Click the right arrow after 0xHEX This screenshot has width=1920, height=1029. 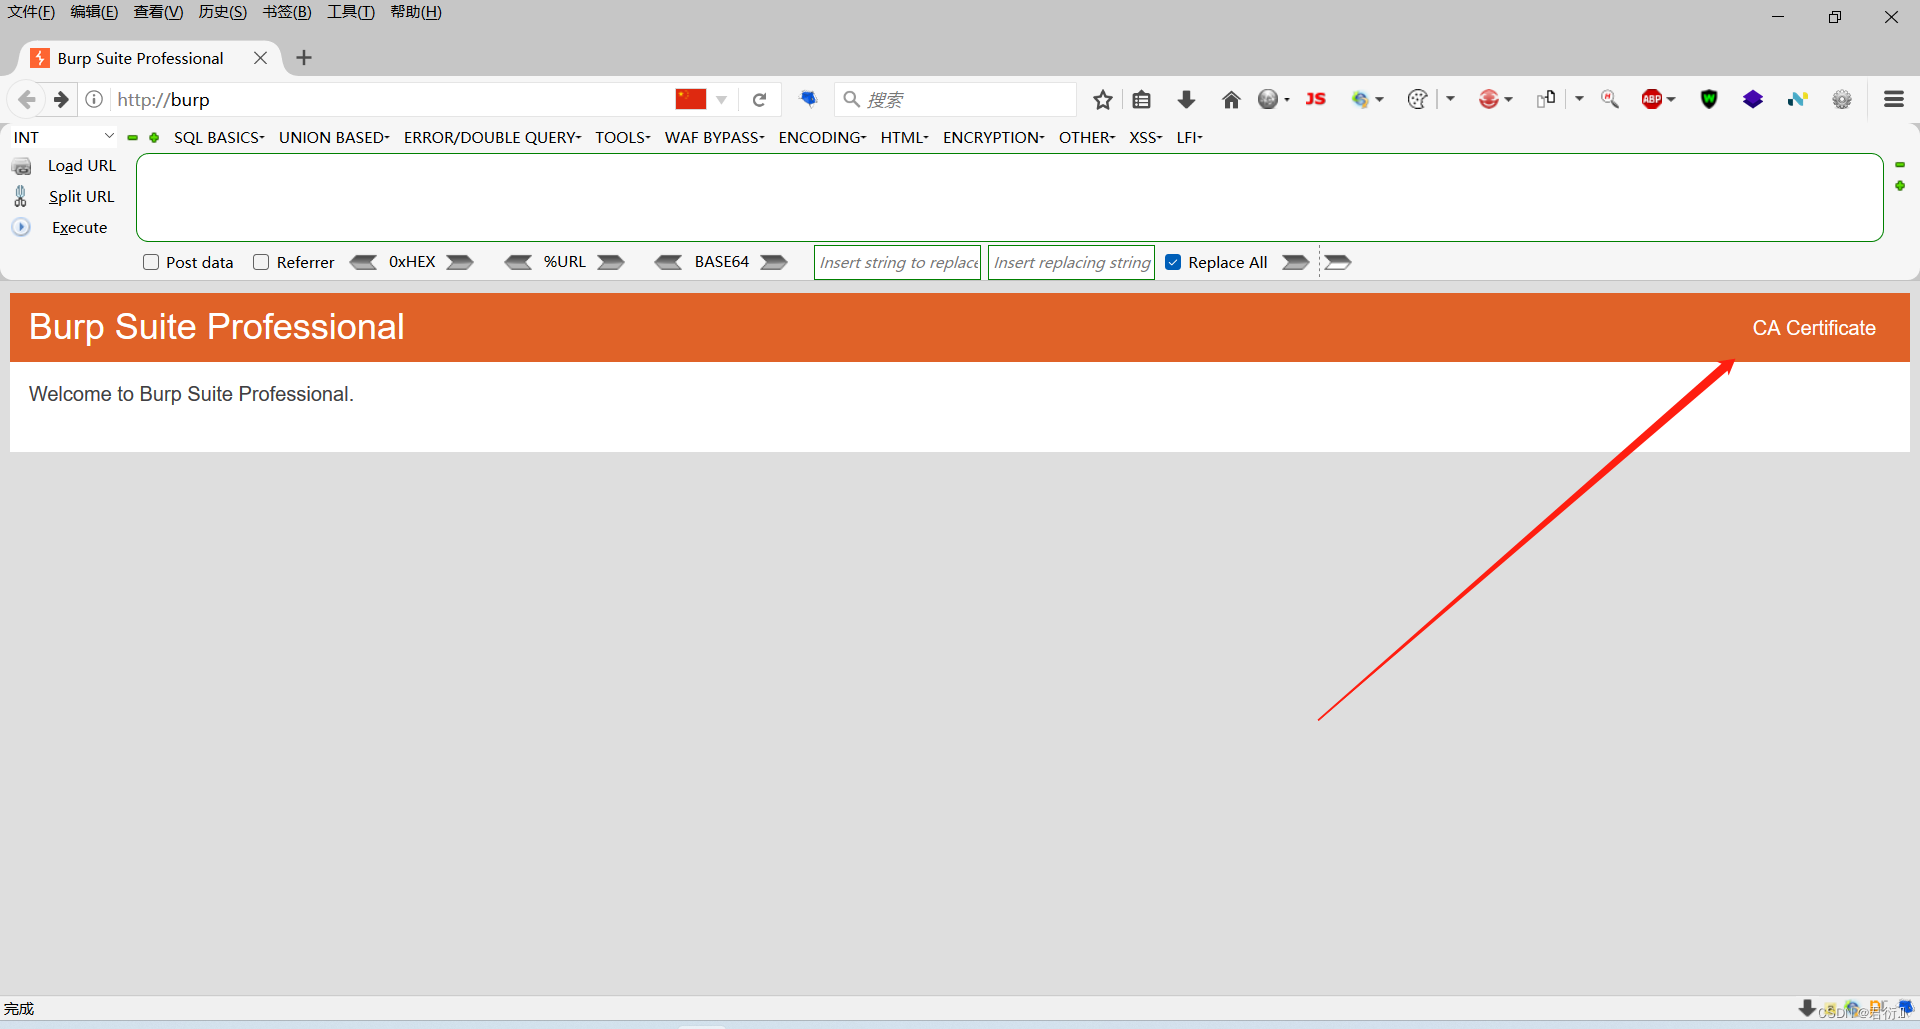click(460, 262)
